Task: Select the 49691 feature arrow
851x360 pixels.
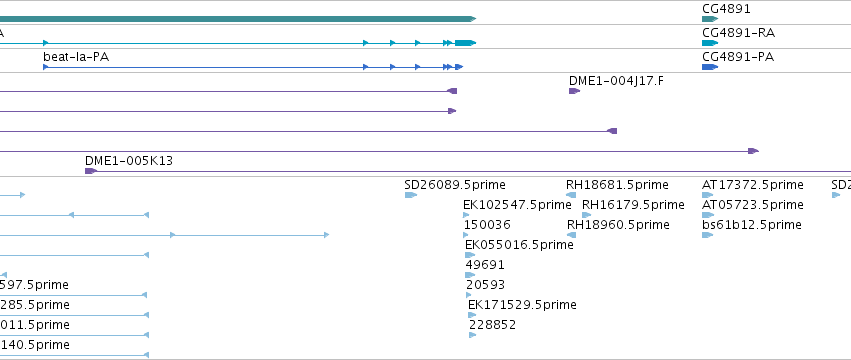Action: pyautogui.click(x=470, y=275)
